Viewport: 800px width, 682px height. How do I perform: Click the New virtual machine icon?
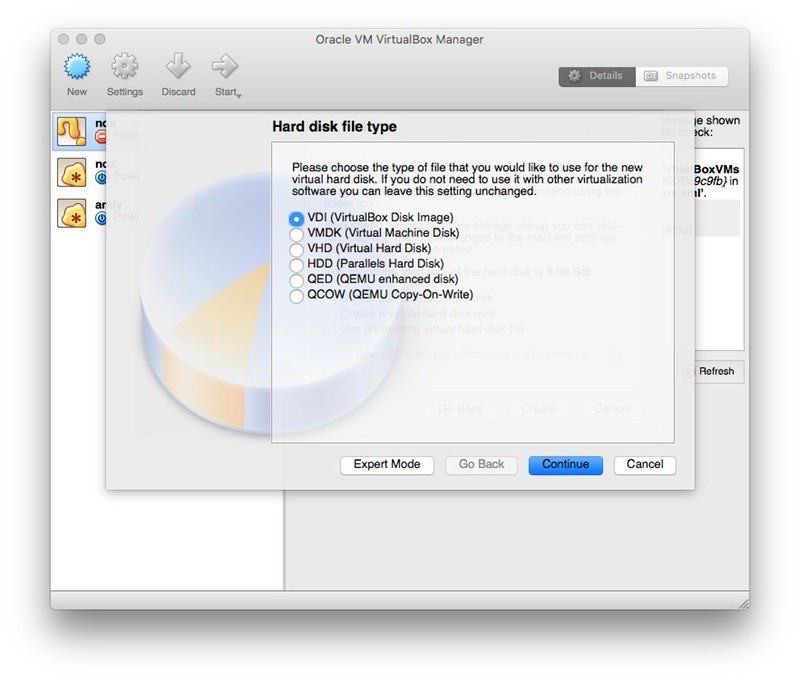(x=77, y=67)
